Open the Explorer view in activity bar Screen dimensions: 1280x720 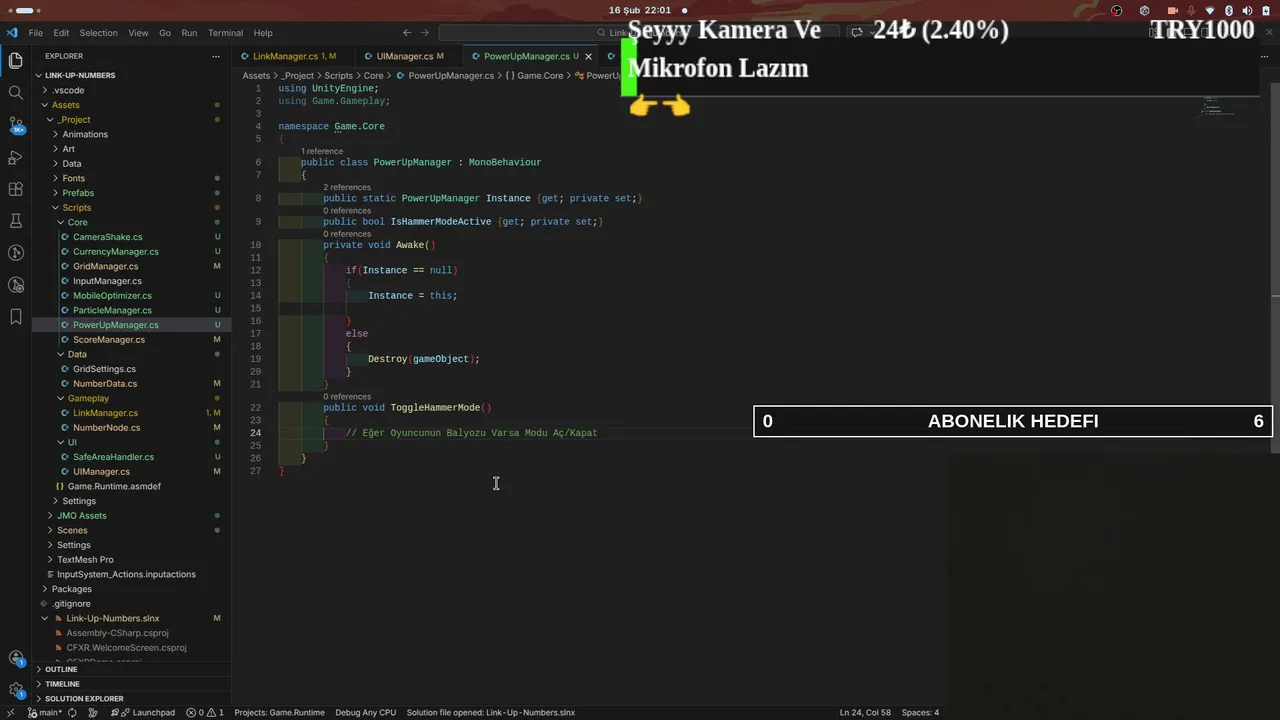point(15,61)
